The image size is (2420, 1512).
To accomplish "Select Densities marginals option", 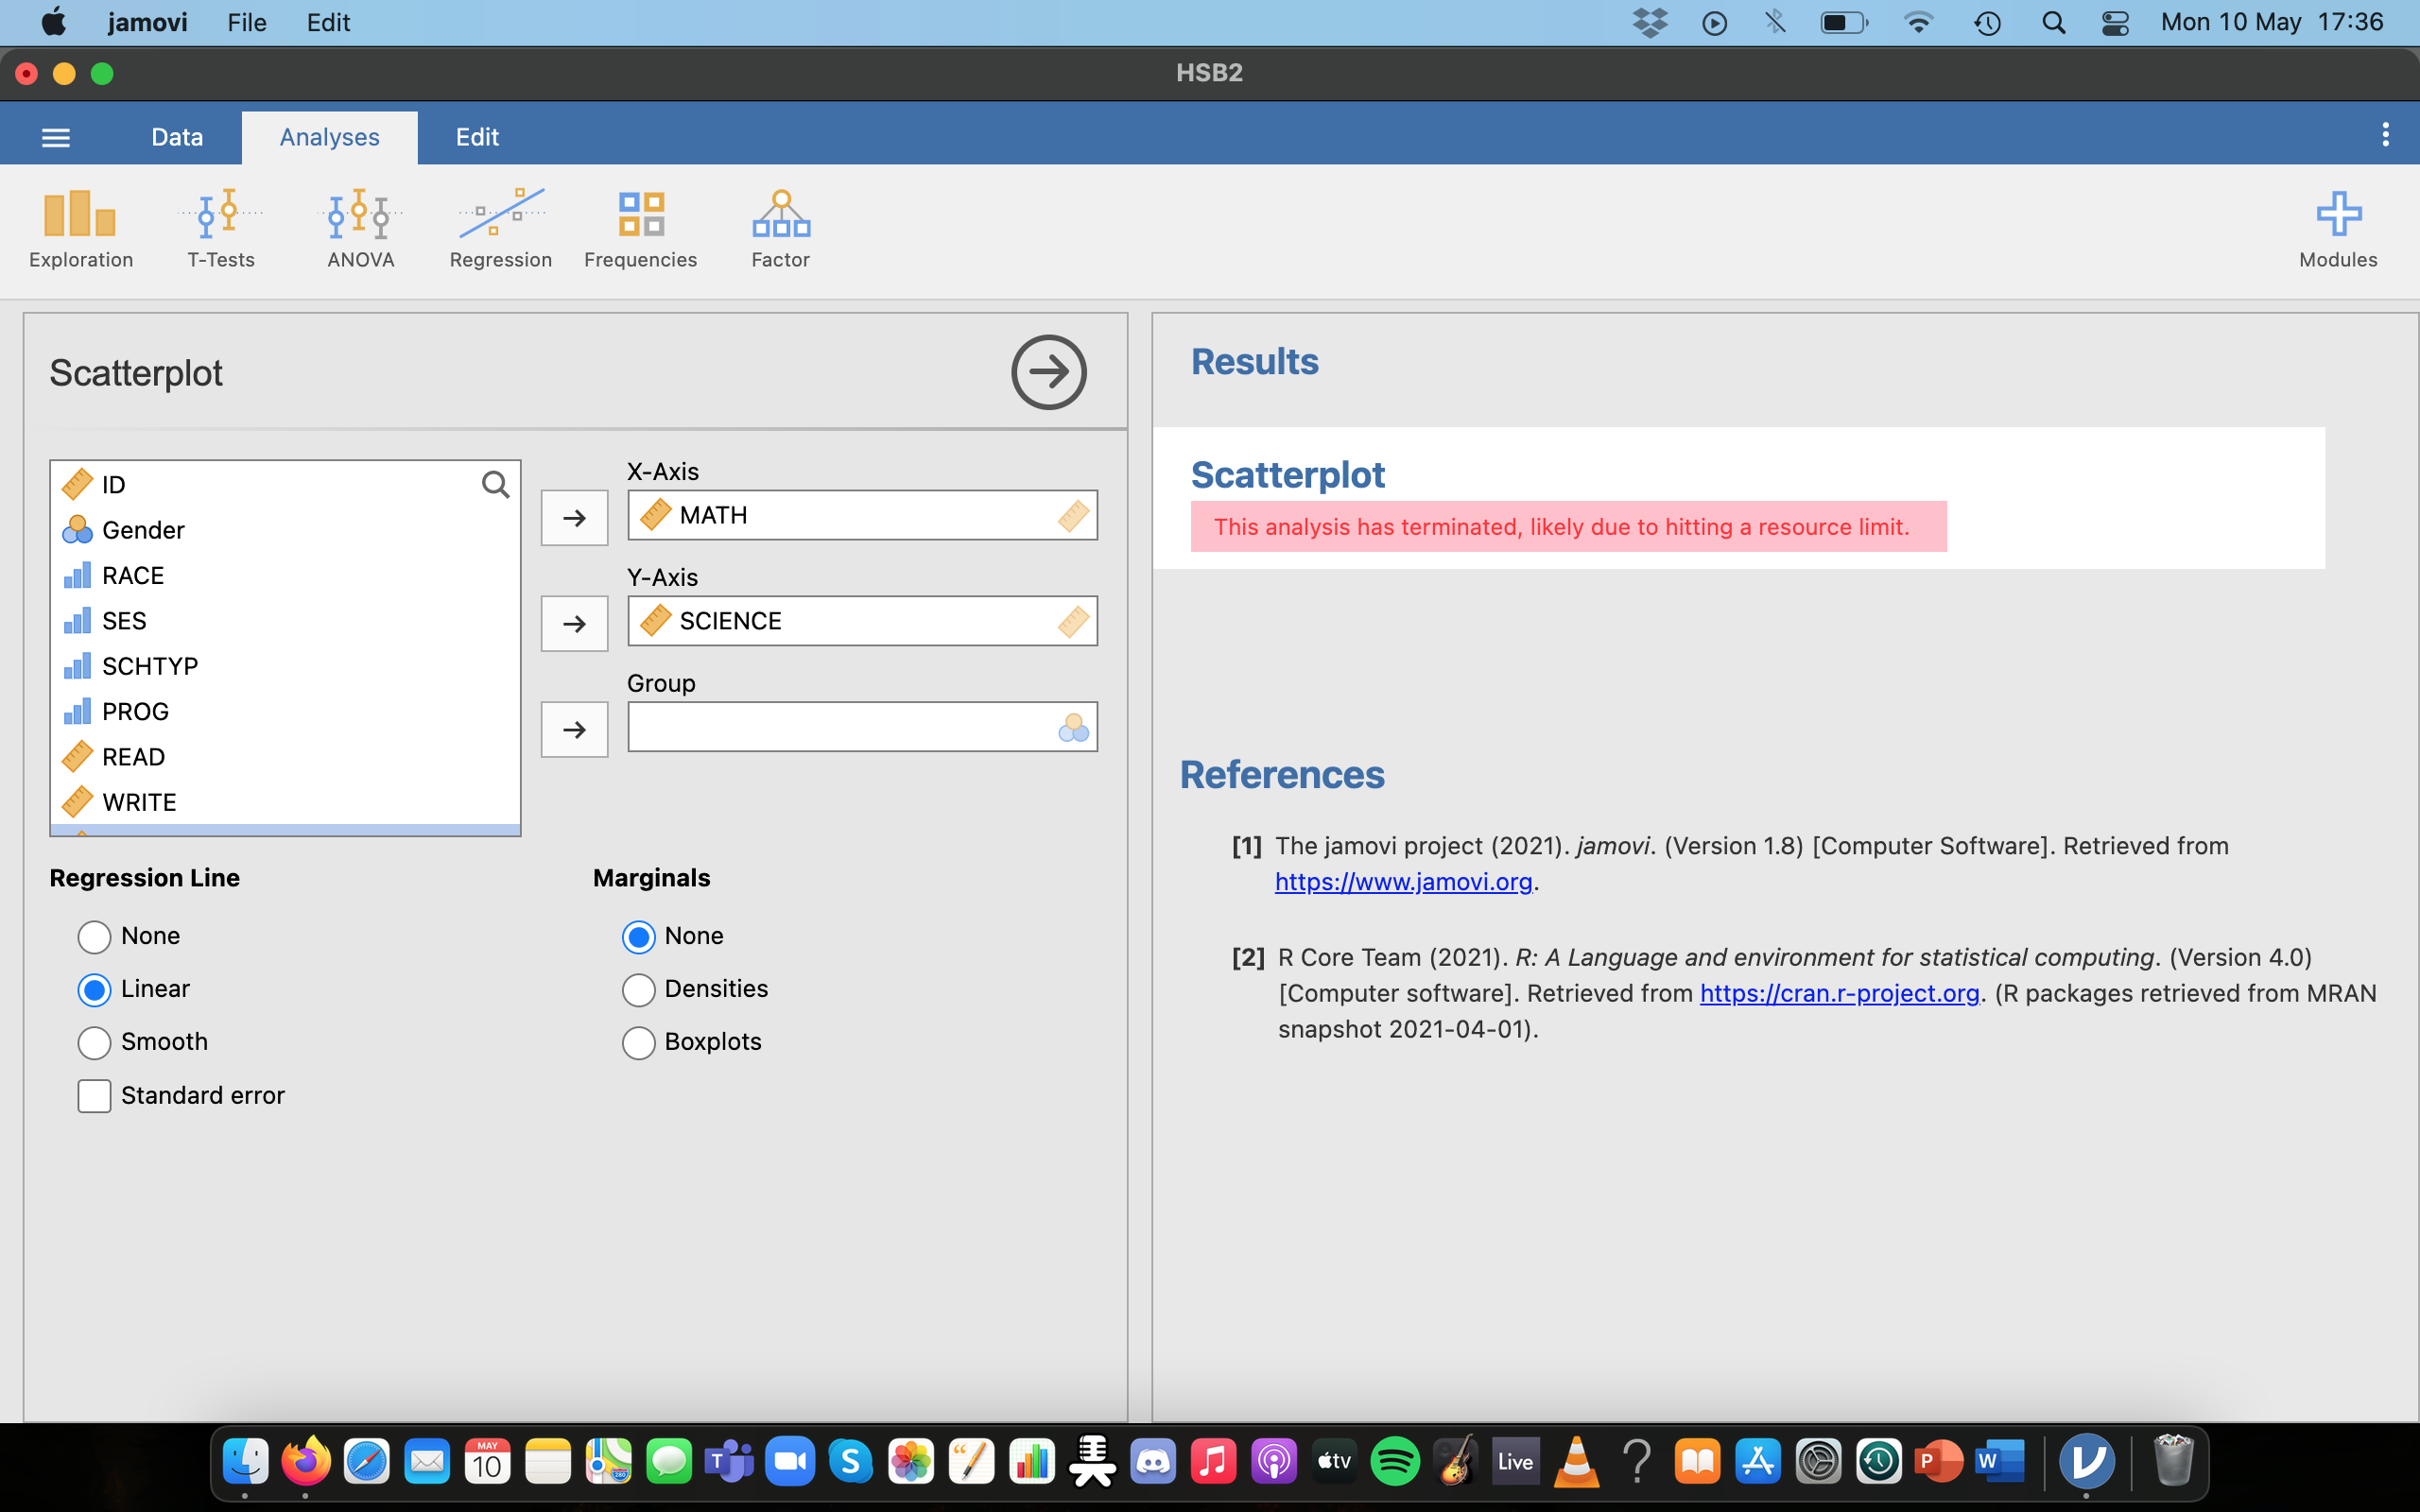I will point(638,990).
